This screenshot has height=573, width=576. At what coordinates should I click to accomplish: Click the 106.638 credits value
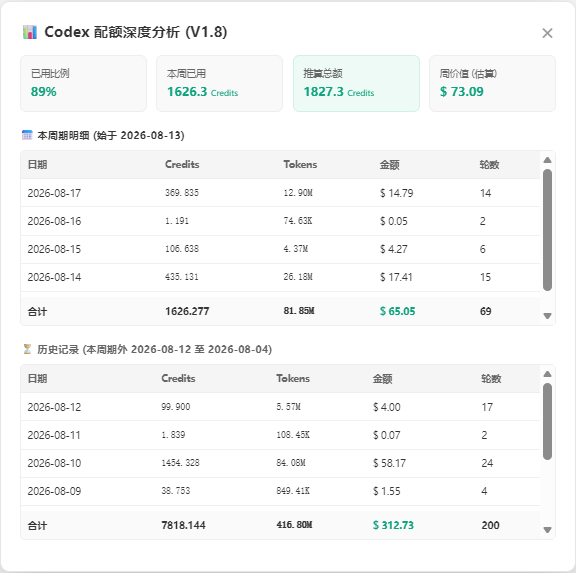182,249
